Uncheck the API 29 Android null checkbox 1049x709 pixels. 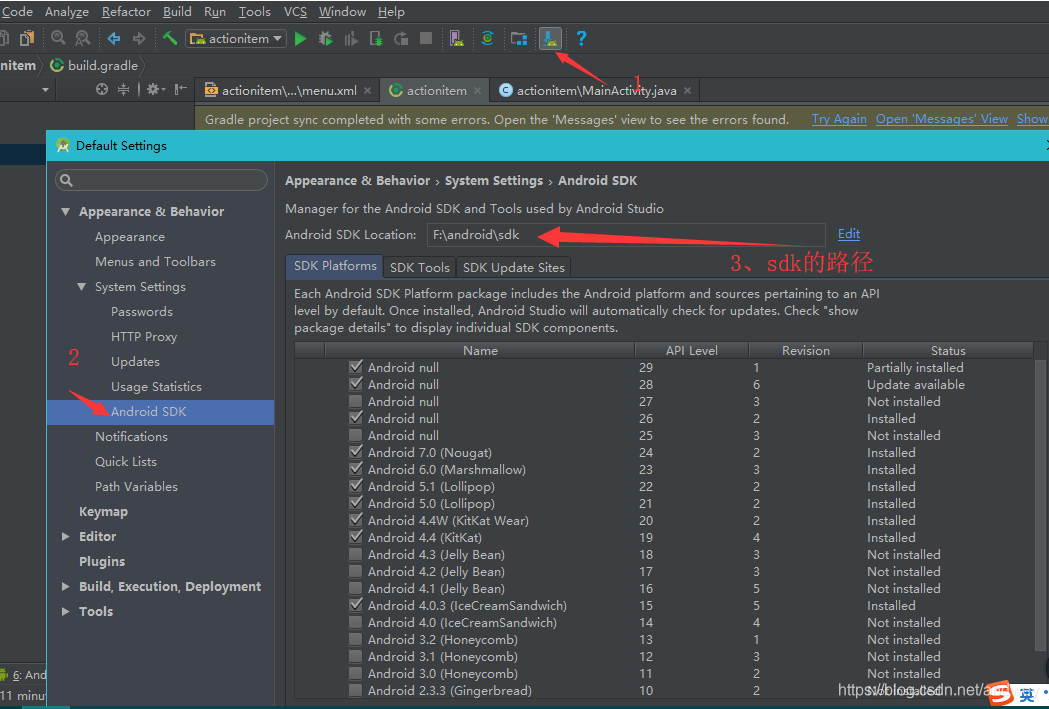tap(356, 367)
